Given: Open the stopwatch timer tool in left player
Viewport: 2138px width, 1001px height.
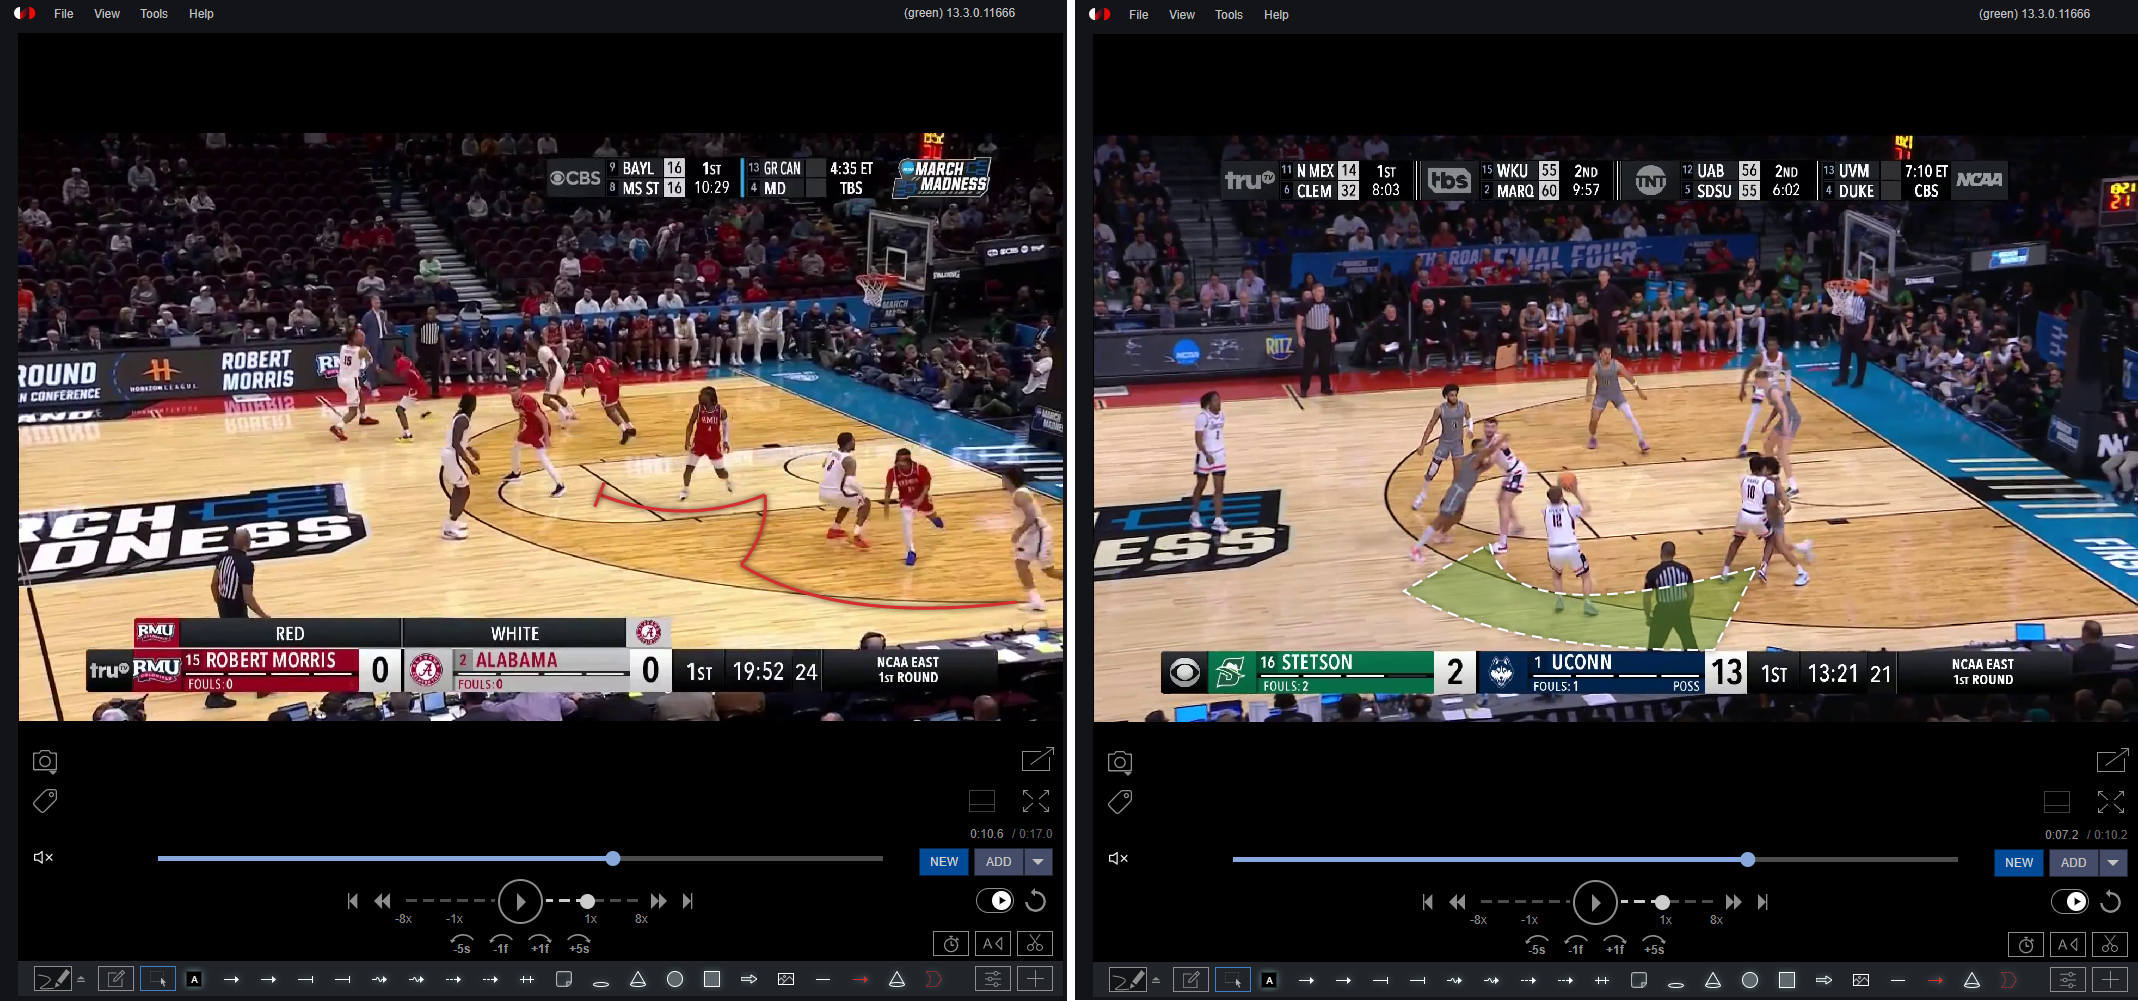Looking at the screenshot, I should coord(951,943).
